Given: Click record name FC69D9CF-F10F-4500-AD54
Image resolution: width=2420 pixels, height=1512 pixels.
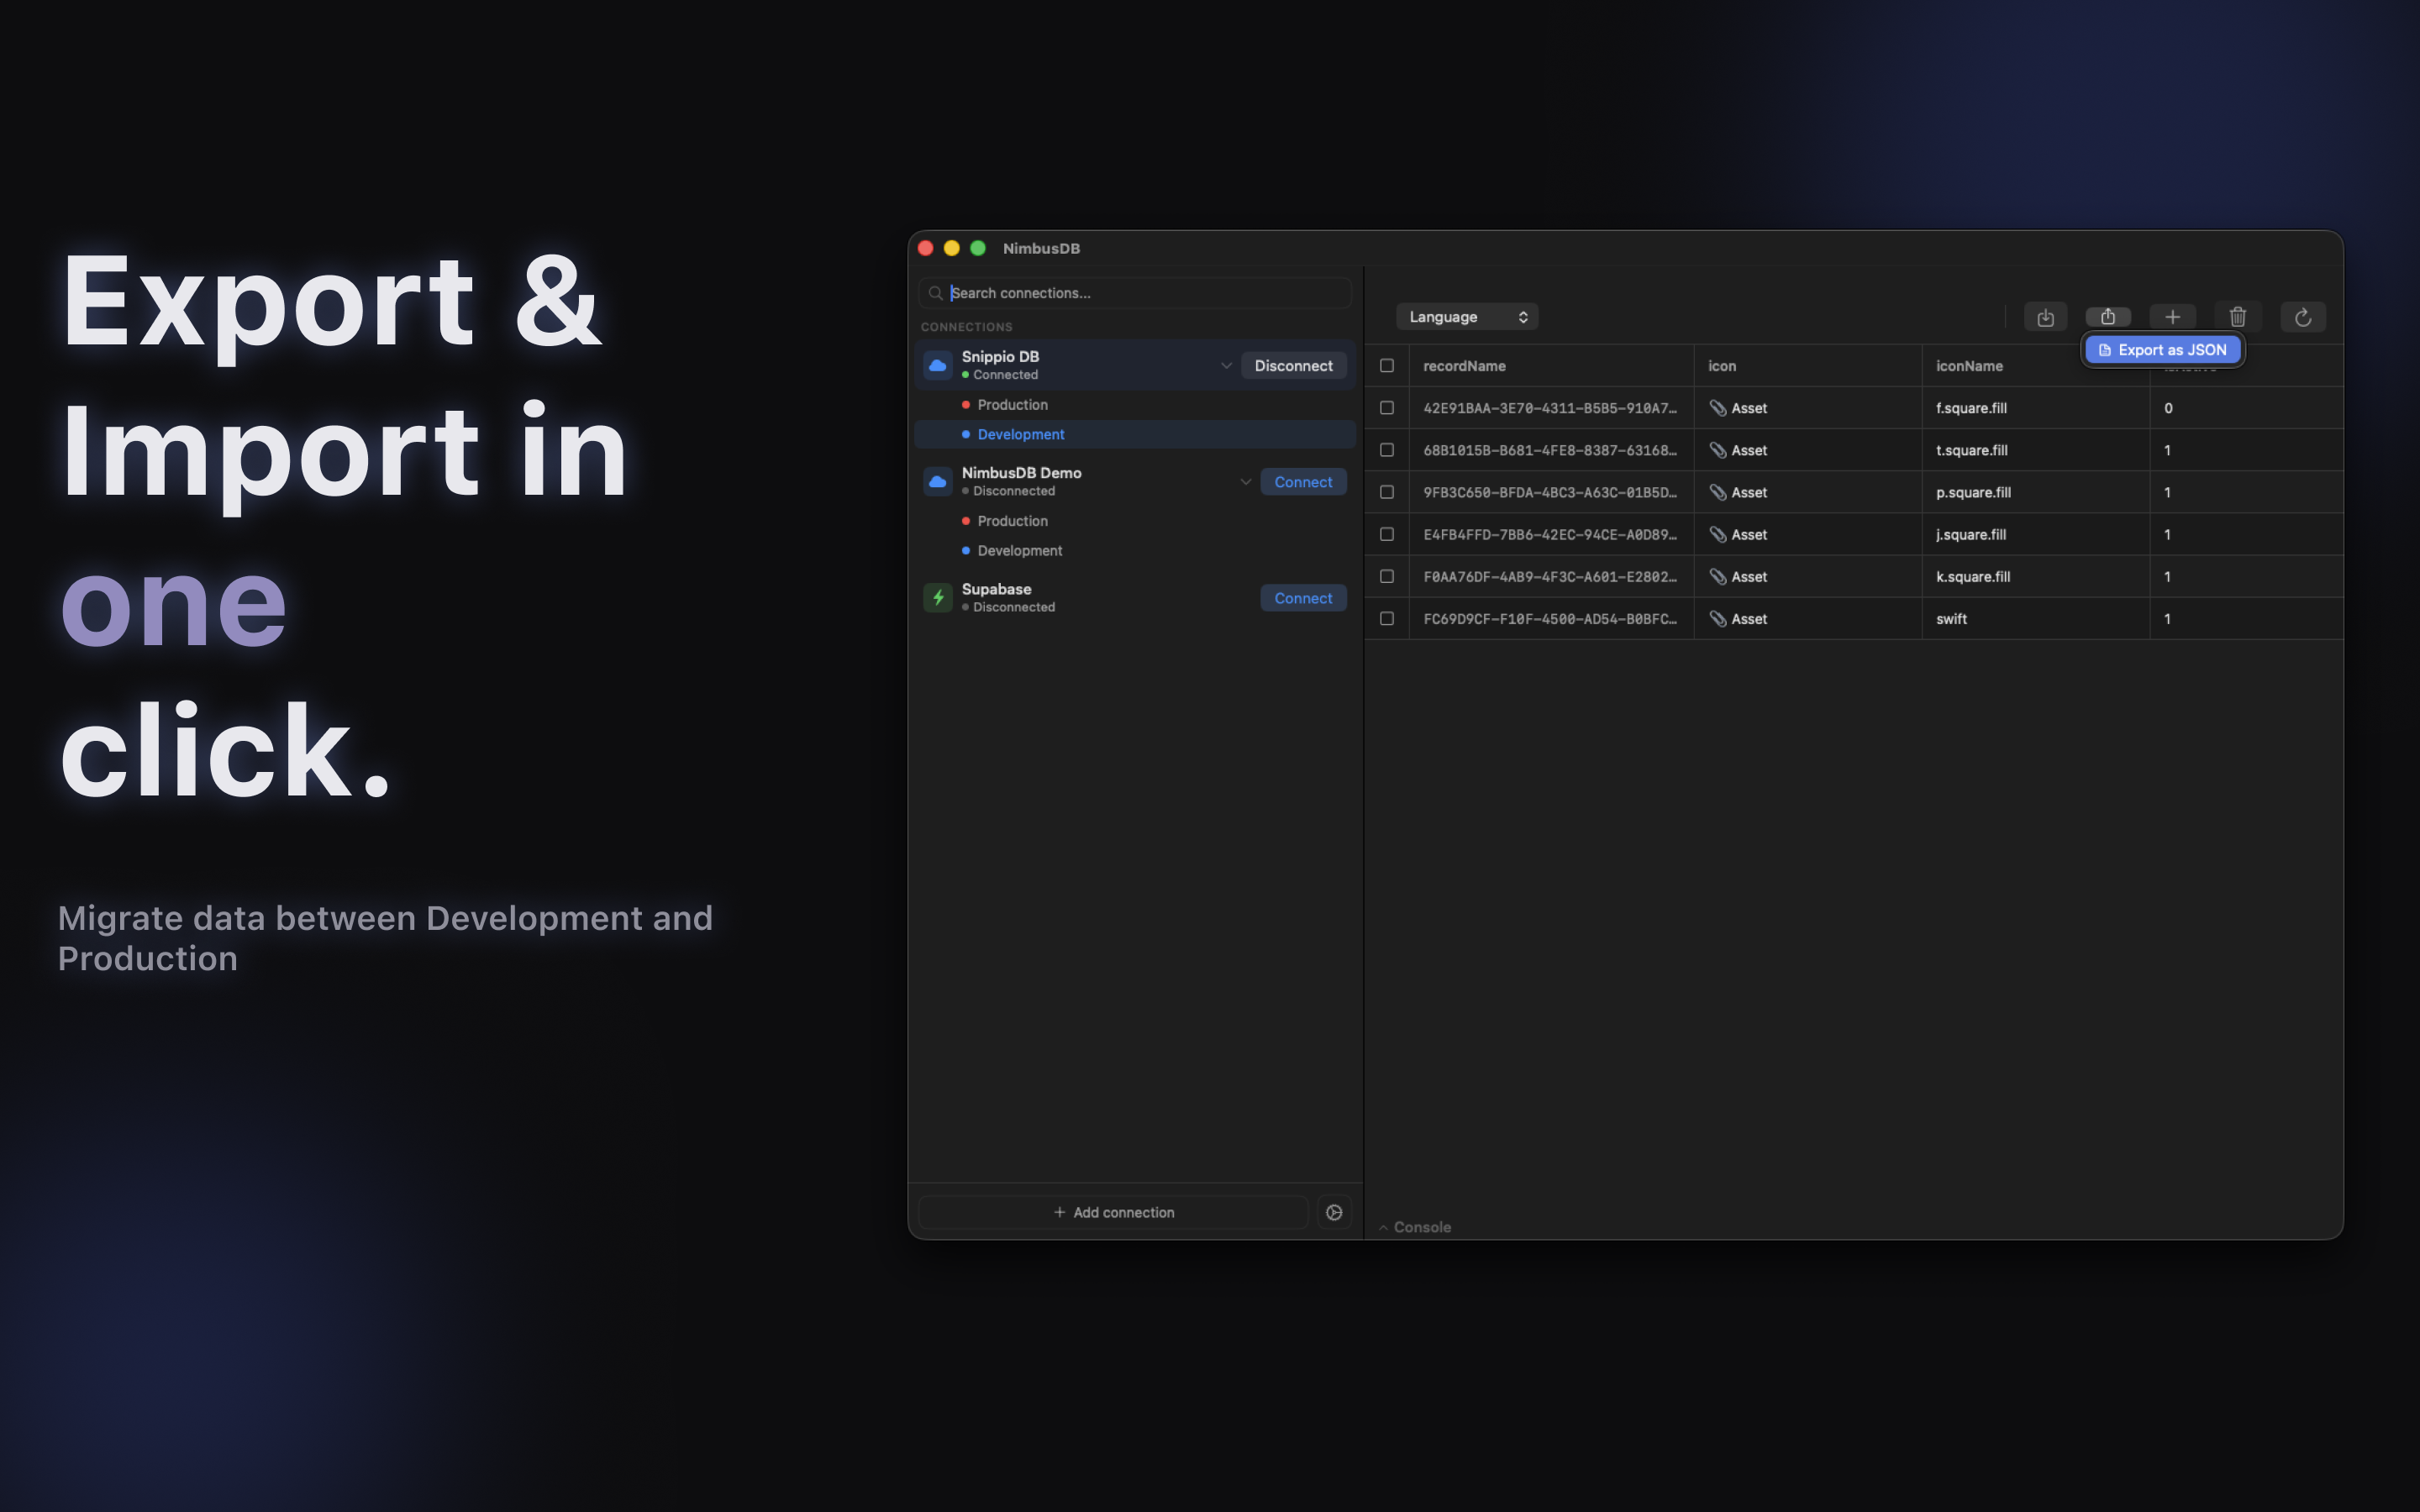Looking at the screenshot, I should pos(1550,618).
